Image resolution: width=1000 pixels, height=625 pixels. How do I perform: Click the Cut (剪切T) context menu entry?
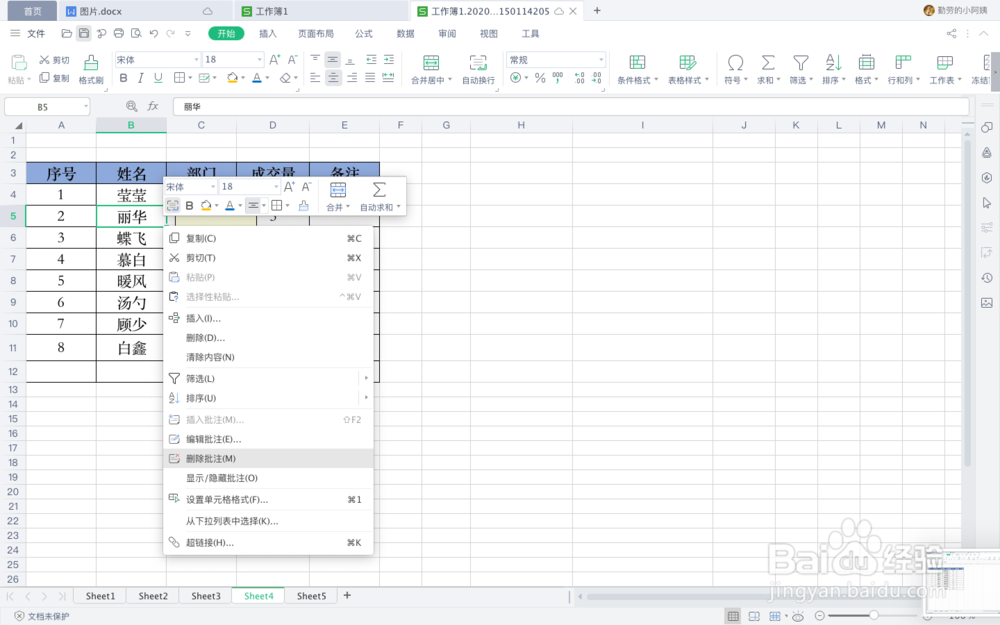[x=268, y=258]
